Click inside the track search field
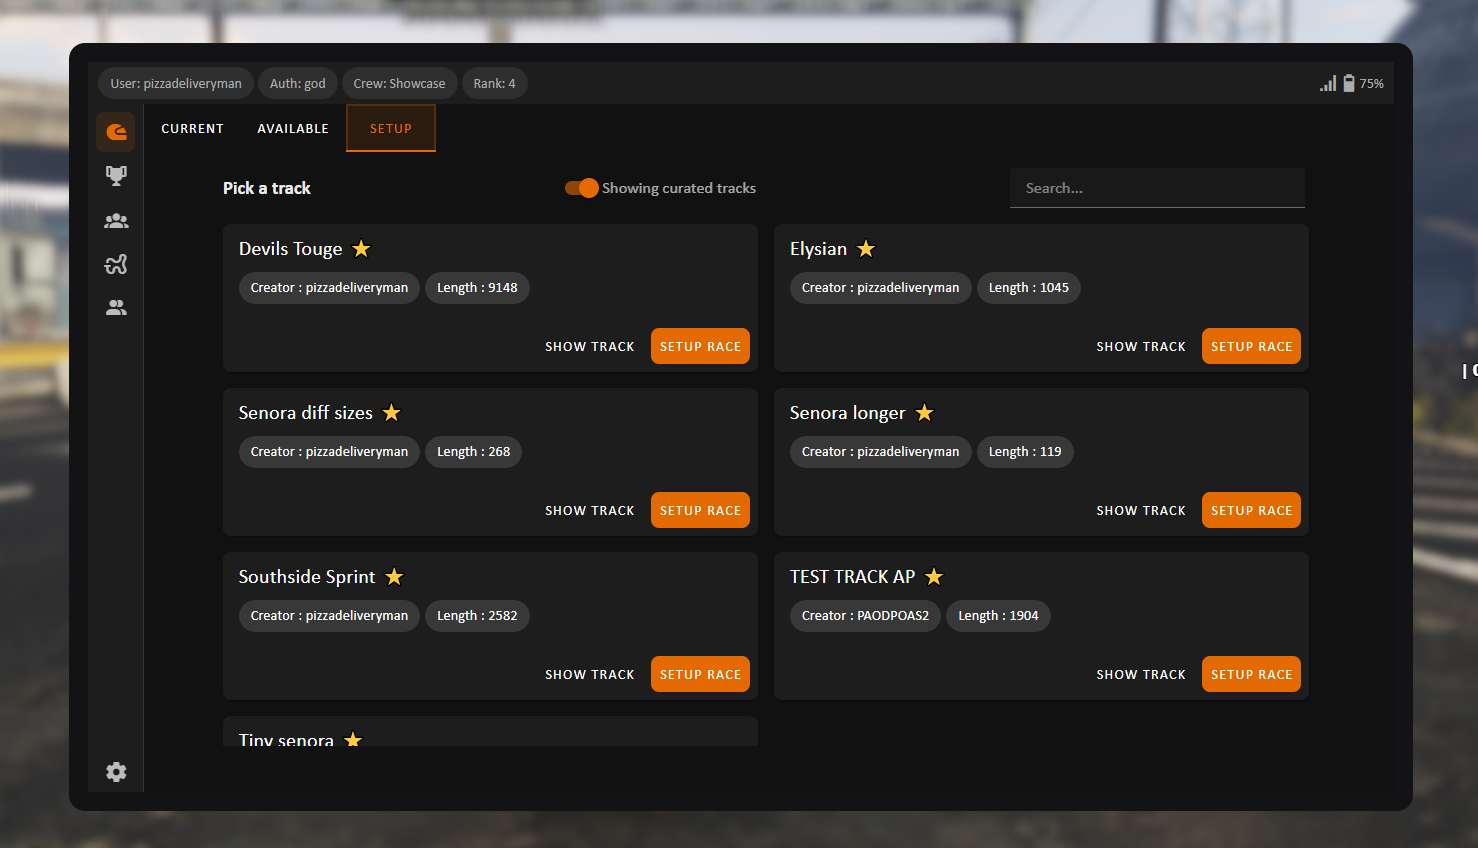Screen dimensions: 1478x848 pyautogui.click(x=1157, y=187)
